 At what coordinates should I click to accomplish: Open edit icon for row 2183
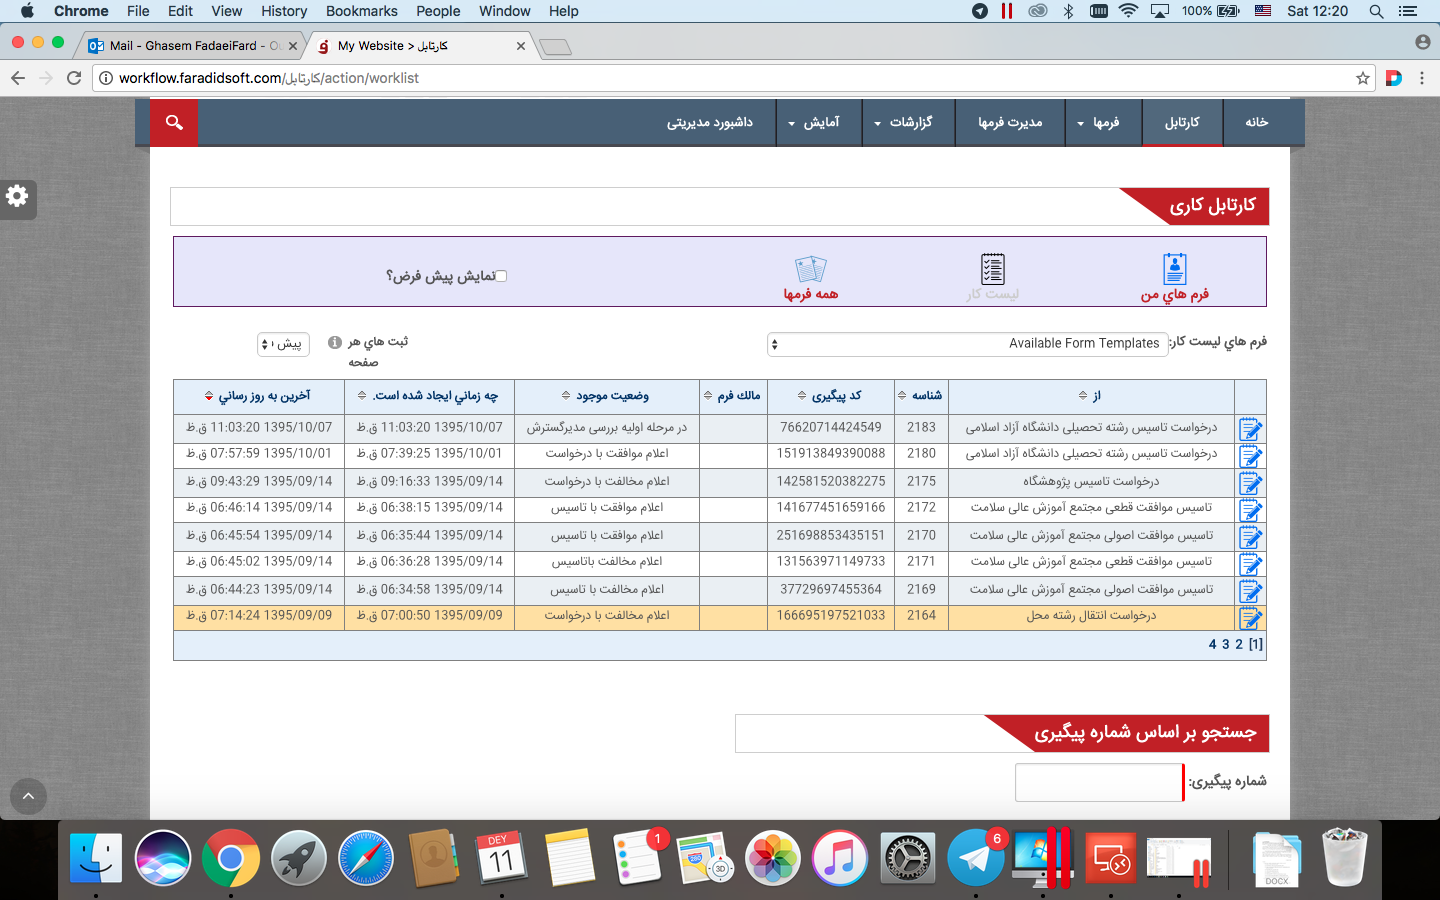[1250, 429]
